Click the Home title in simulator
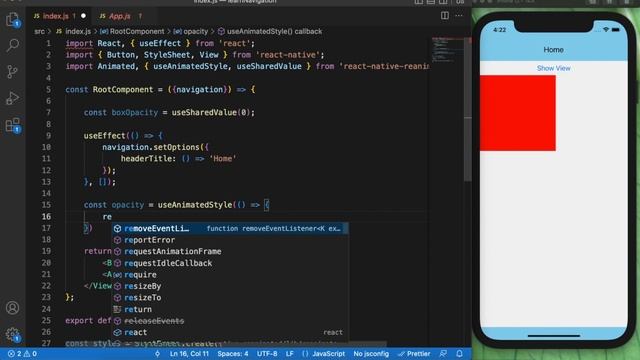Screen dimensions: 640x360 pos(553,50)
